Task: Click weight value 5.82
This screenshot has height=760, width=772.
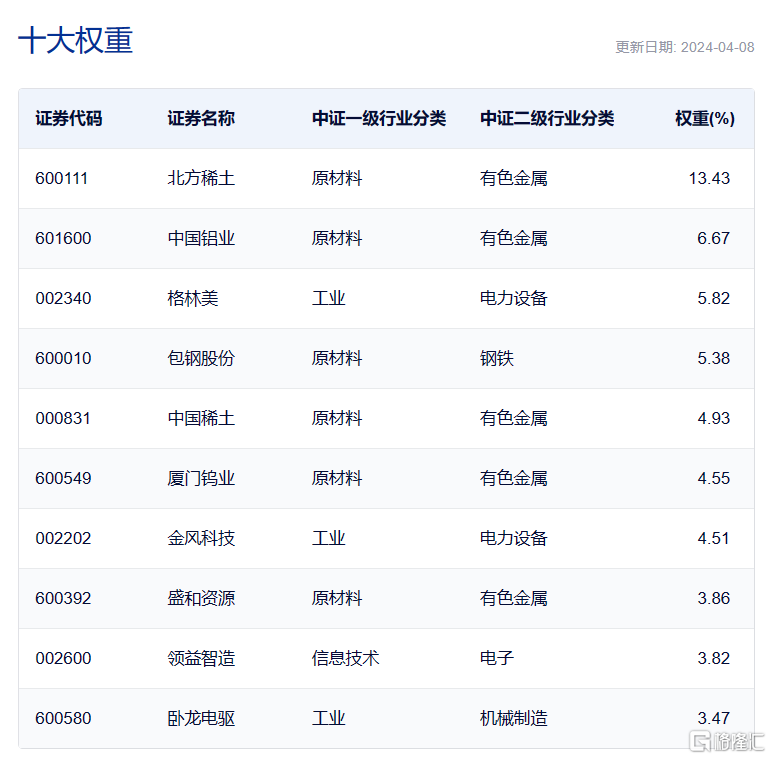Action: (x=713, y=298)
